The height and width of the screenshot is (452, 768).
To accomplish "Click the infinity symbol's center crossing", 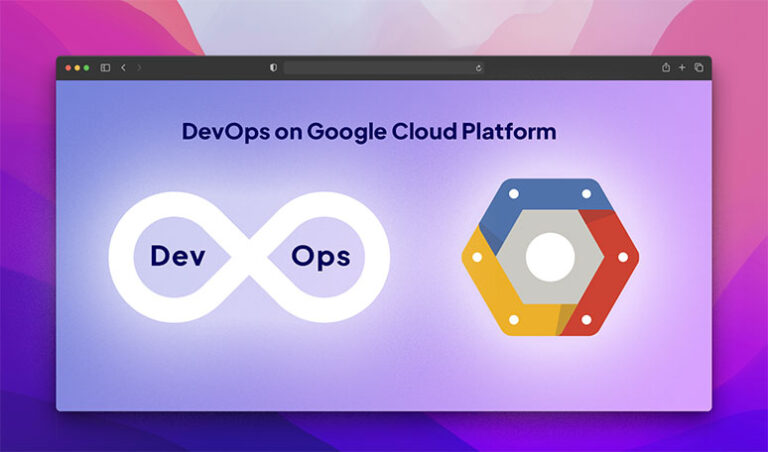I will [249, 256].
